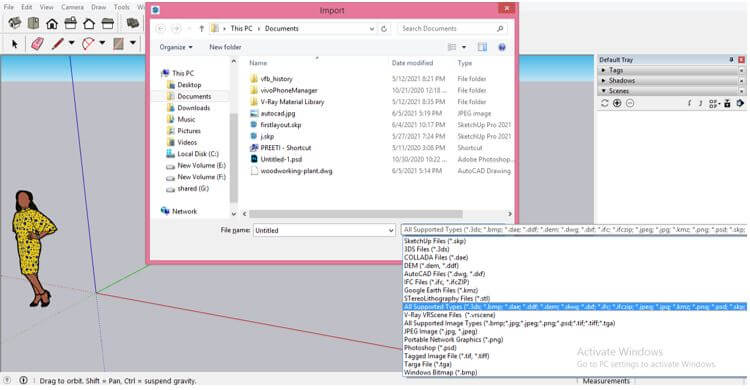Open the address bar history dropdown
The height and width of the screenshot is (390, 750).
tap(372, 29)
